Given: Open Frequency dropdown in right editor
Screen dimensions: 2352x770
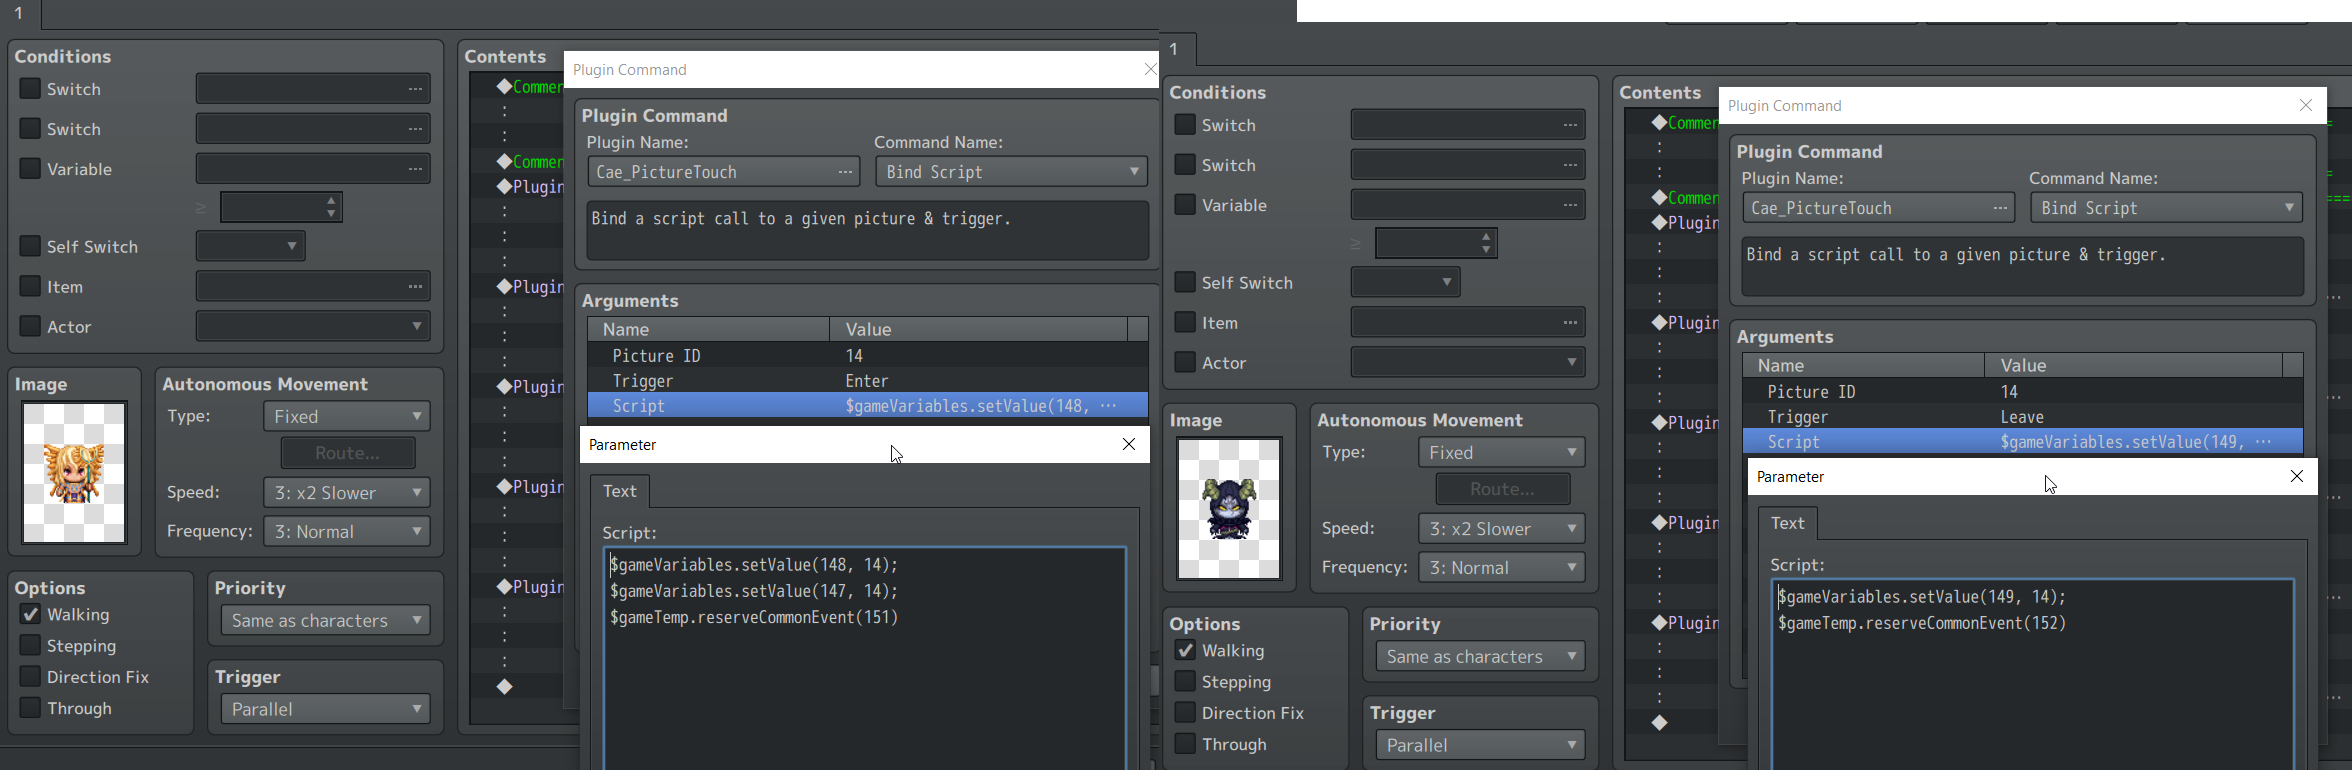Looking at the screenshot, I should 1501,568.
